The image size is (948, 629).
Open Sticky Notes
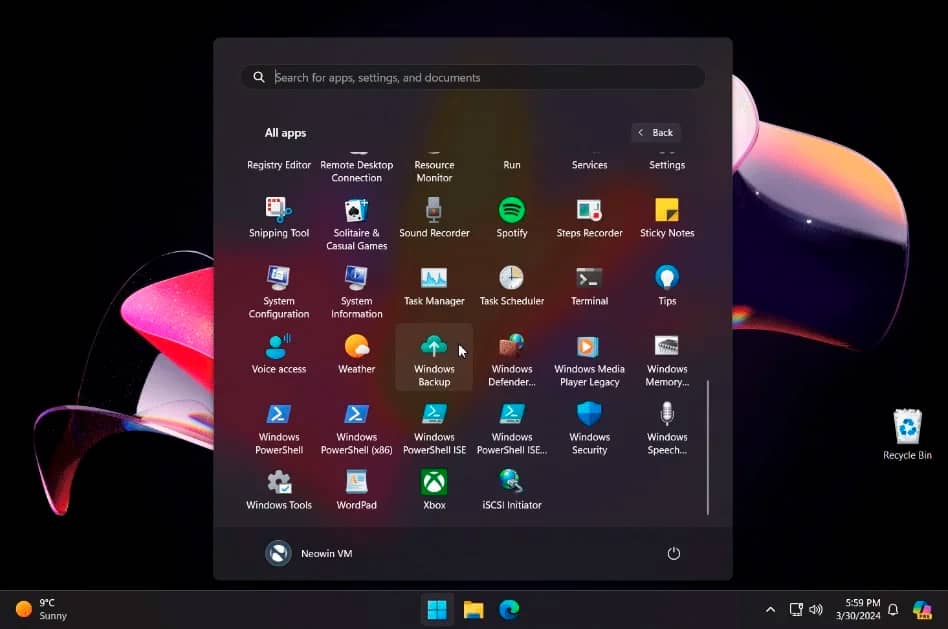667,217
